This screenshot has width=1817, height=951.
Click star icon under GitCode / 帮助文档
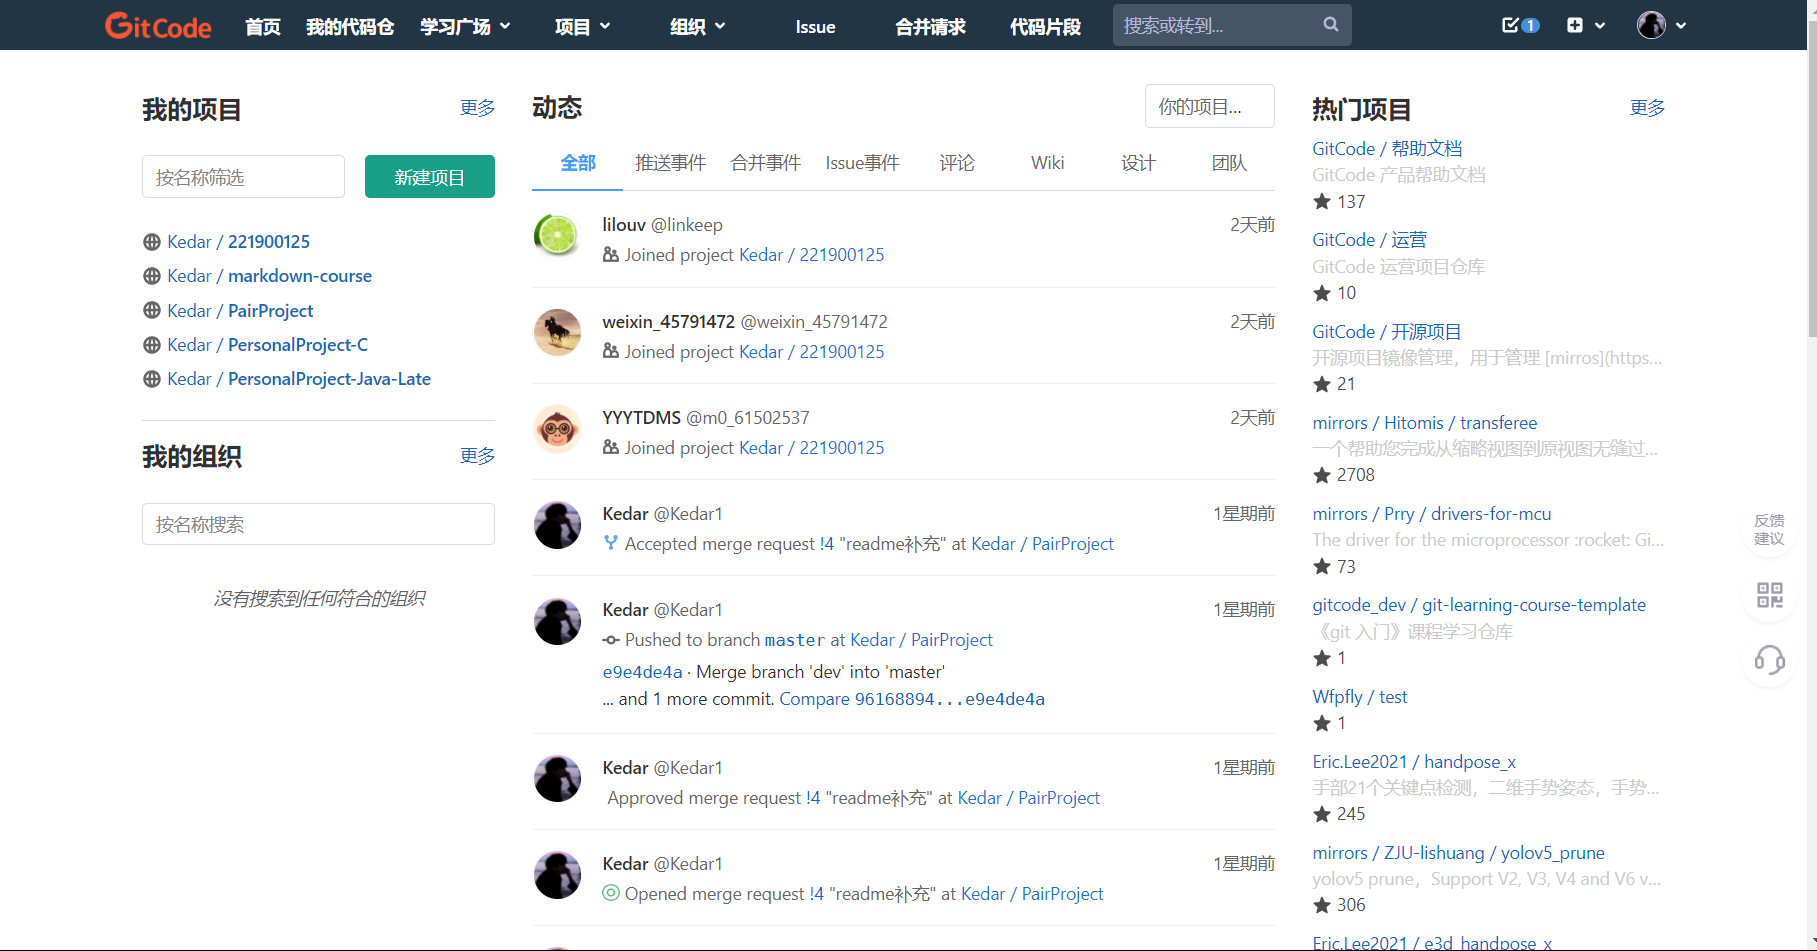[1322, 202]
